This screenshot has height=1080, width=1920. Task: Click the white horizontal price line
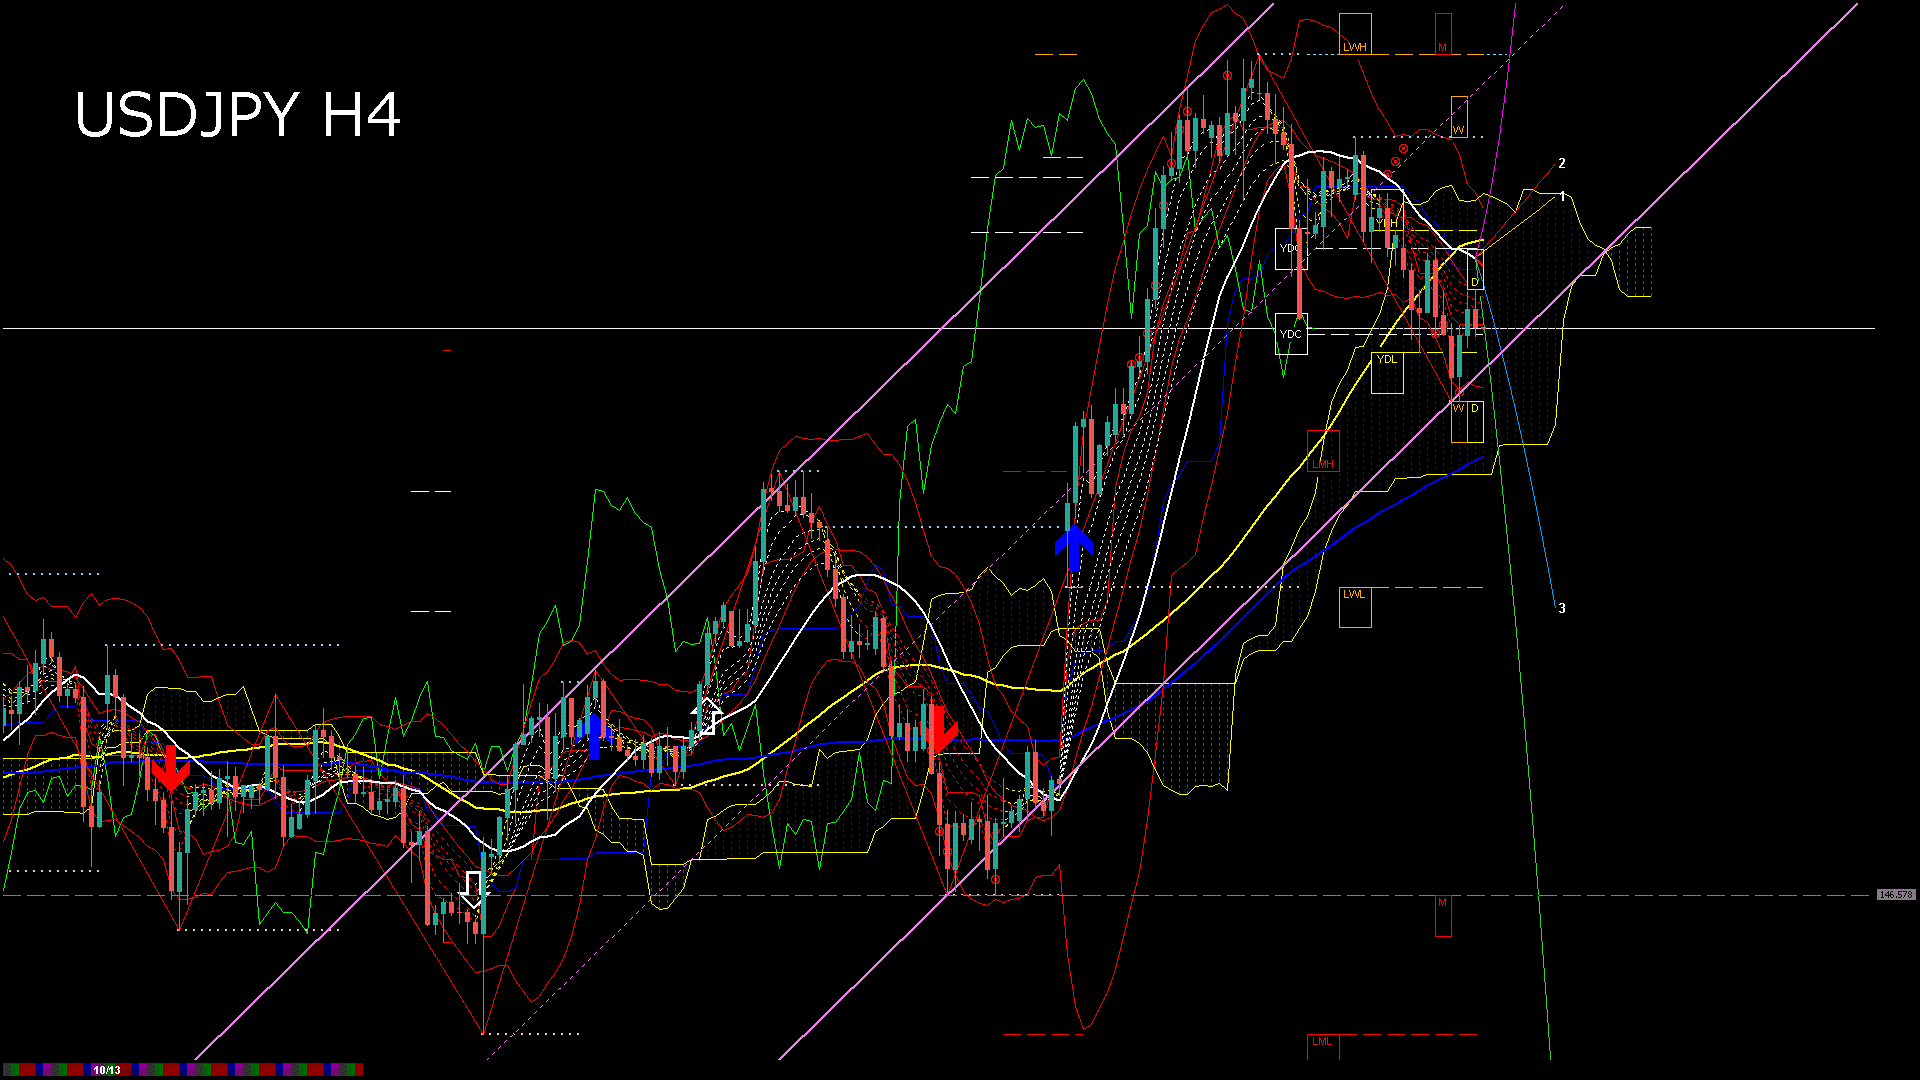click(x=600, y=328)
